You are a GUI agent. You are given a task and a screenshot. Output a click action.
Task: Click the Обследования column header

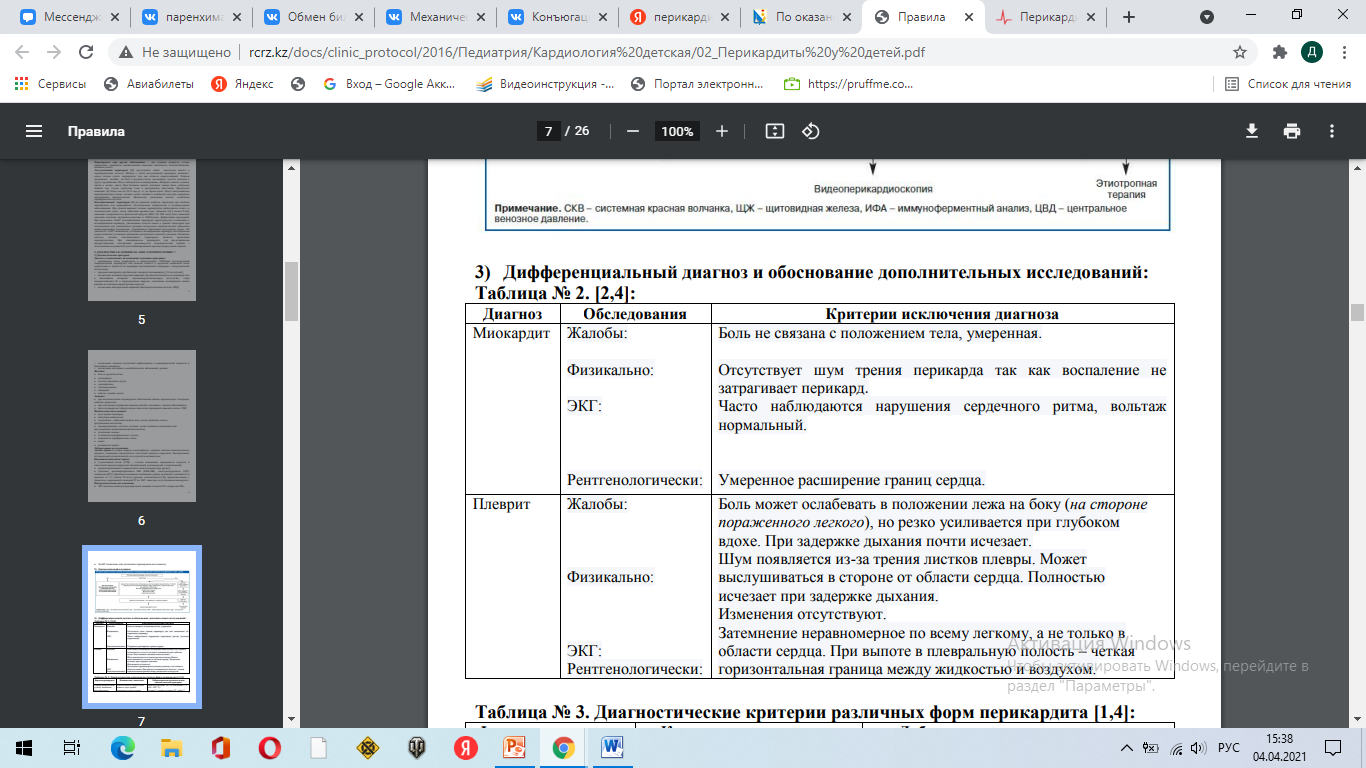click(635, 313)
